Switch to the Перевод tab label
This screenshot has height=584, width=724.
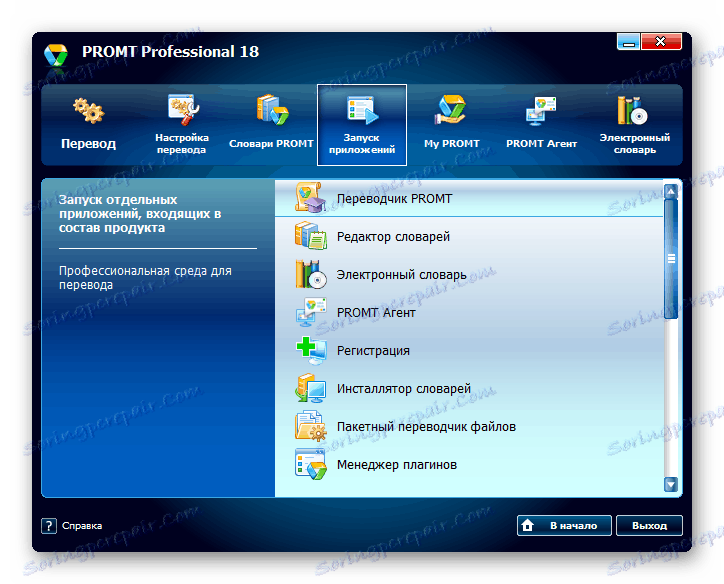89,144
